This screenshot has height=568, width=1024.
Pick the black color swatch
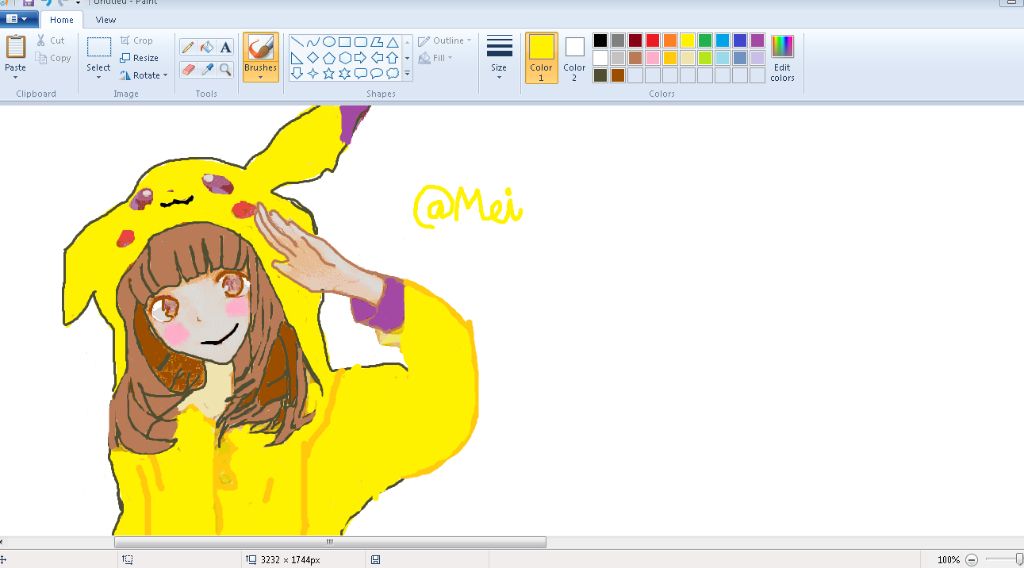[600, 40]
